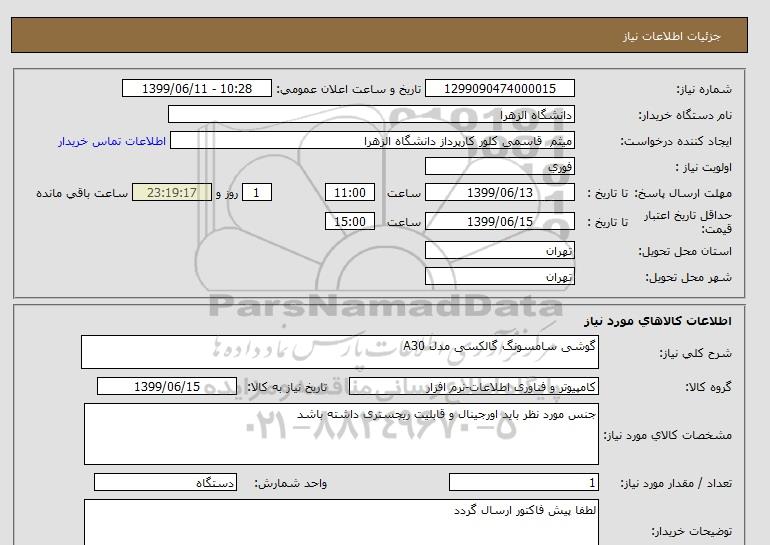This screenshot has height=545, width=770.
Task: Click the remaining time counter 23:19:17
Action: coord(172,192)
